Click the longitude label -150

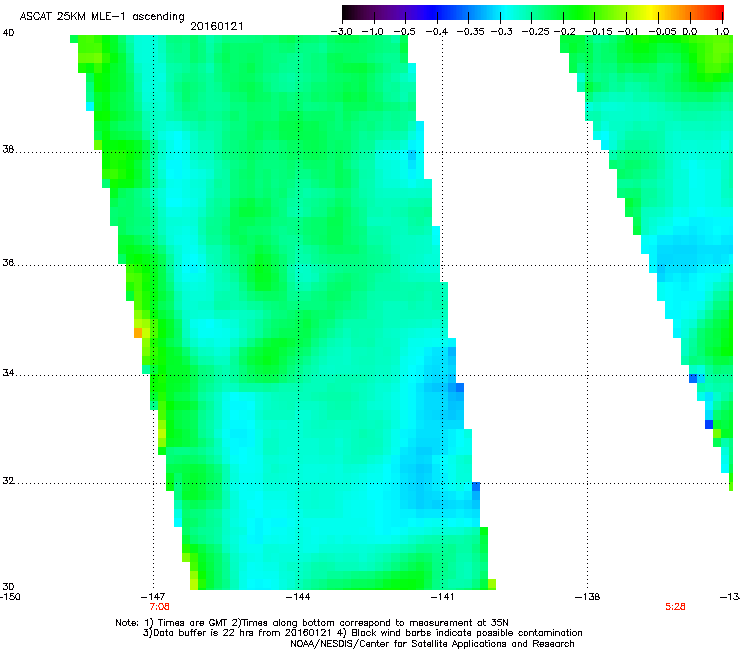tap(10, 597)
